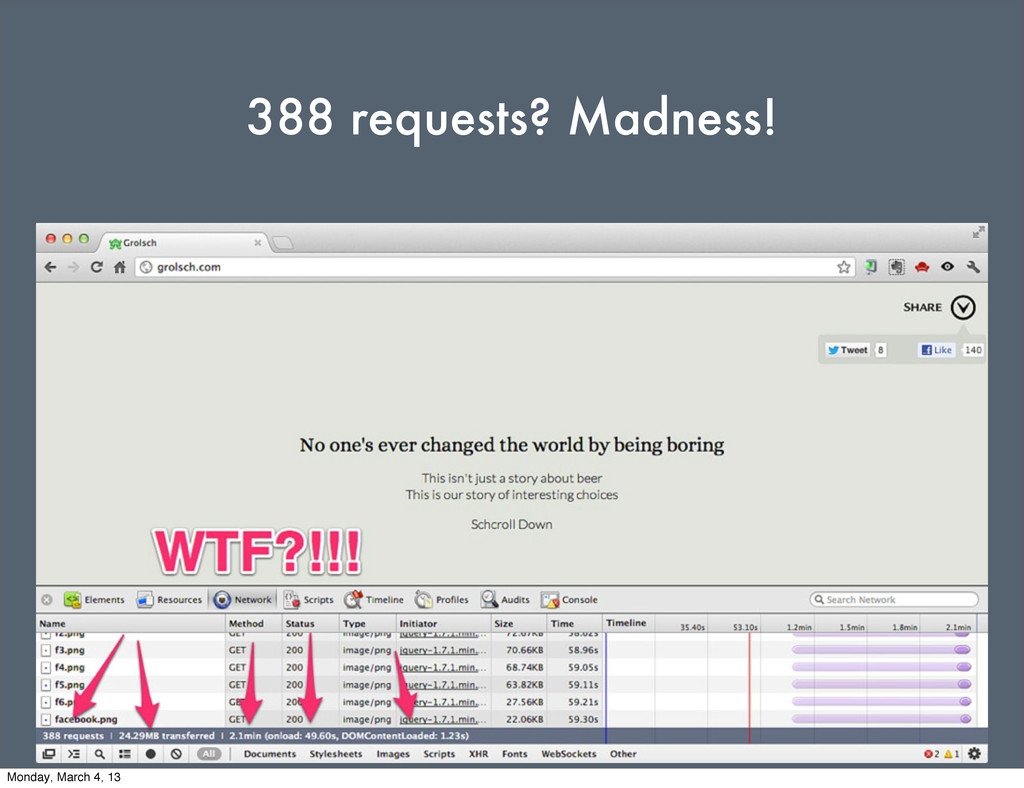Open the Timeline panel
Viewport: 1024px width, 788px height.
(374, 599)
